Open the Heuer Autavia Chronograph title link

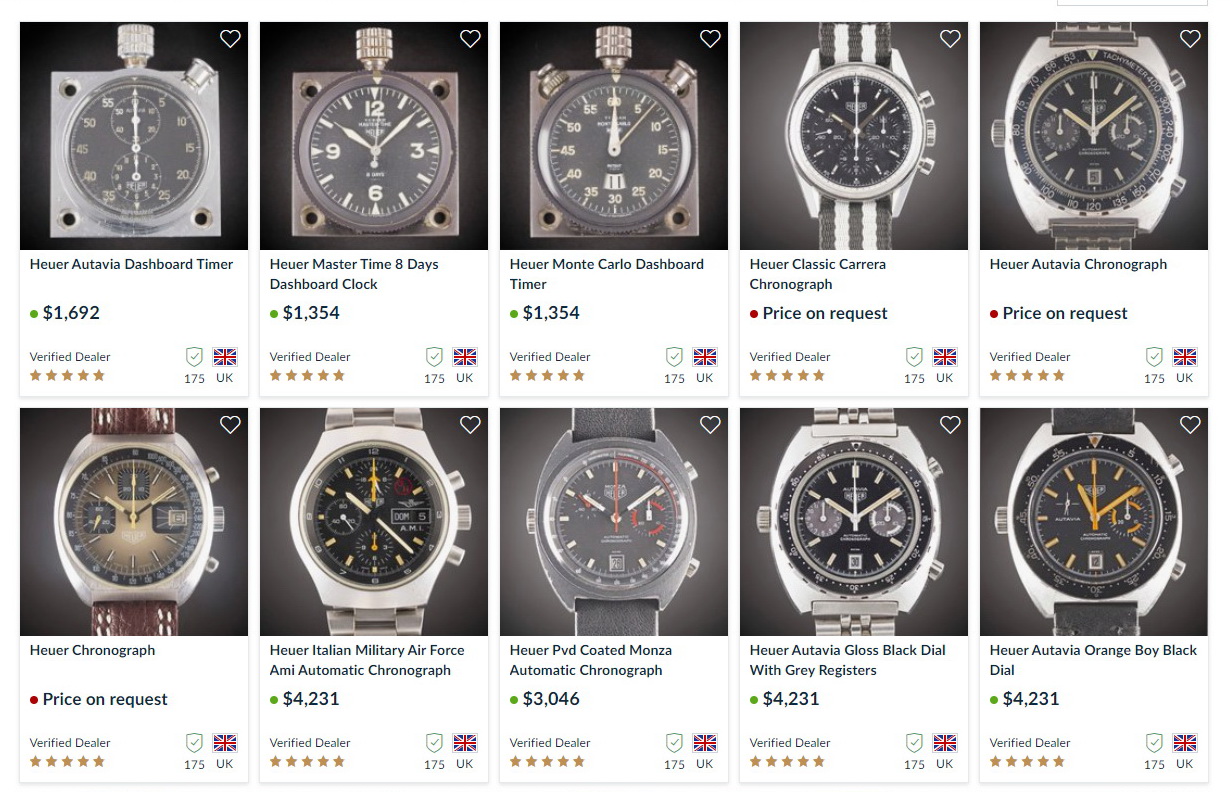[x=1078, y=264]
